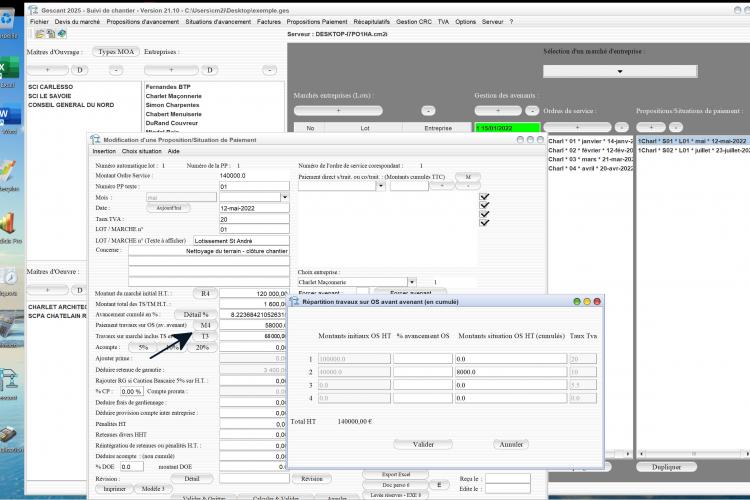Click the Taux TVA field containing 20

(254, 219)
